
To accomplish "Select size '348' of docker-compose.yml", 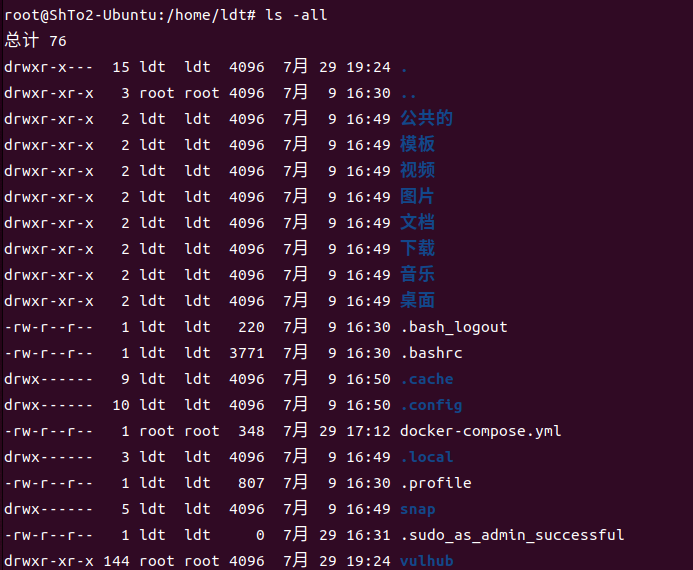I will click(251, 431).
